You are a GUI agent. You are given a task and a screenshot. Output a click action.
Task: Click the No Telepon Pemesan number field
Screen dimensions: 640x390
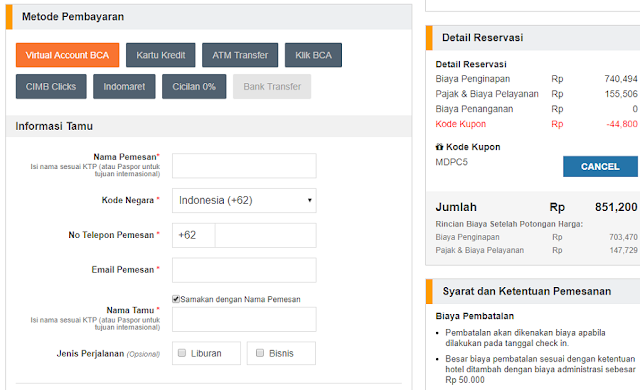[x=266, y=235]
